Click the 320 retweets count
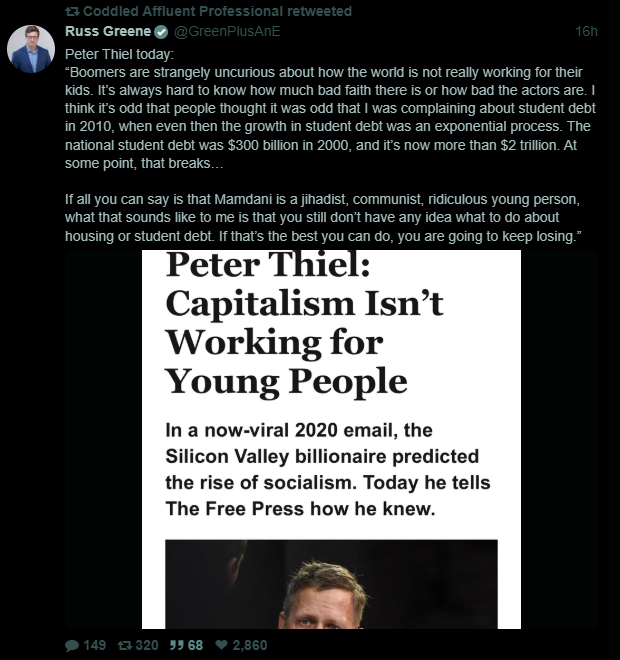Image resolution: width=620 pixels, height=660 pixels. point(146,645)
